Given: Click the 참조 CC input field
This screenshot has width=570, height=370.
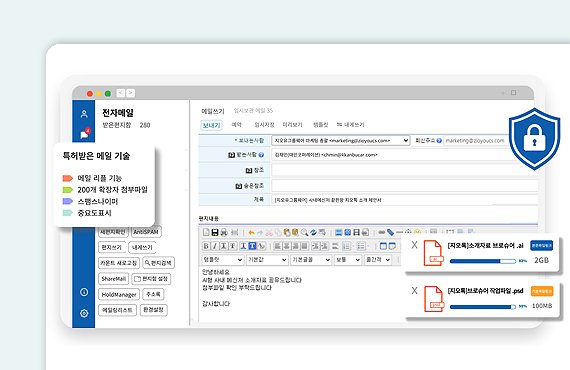Looking at the screenshot, I should [404, 170].
